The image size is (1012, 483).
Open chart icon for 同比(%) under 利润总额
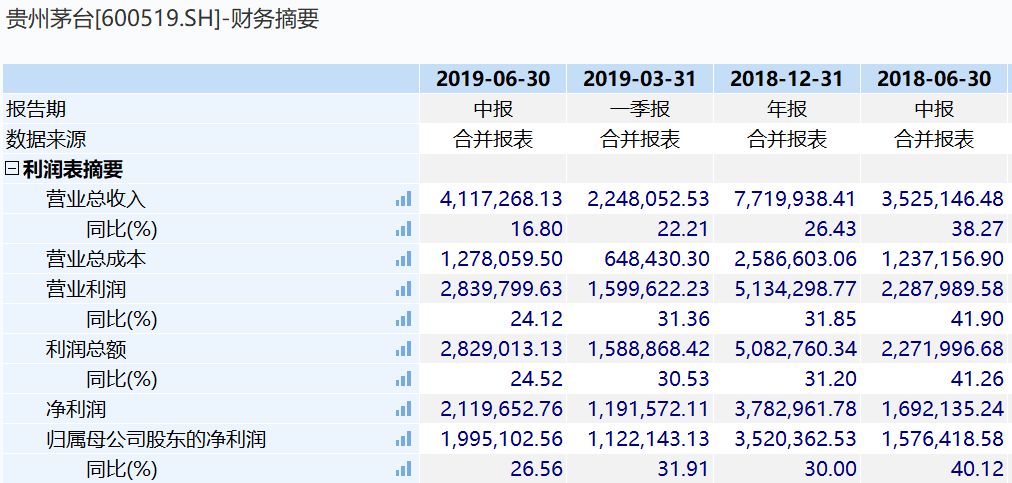click(403, 379)
